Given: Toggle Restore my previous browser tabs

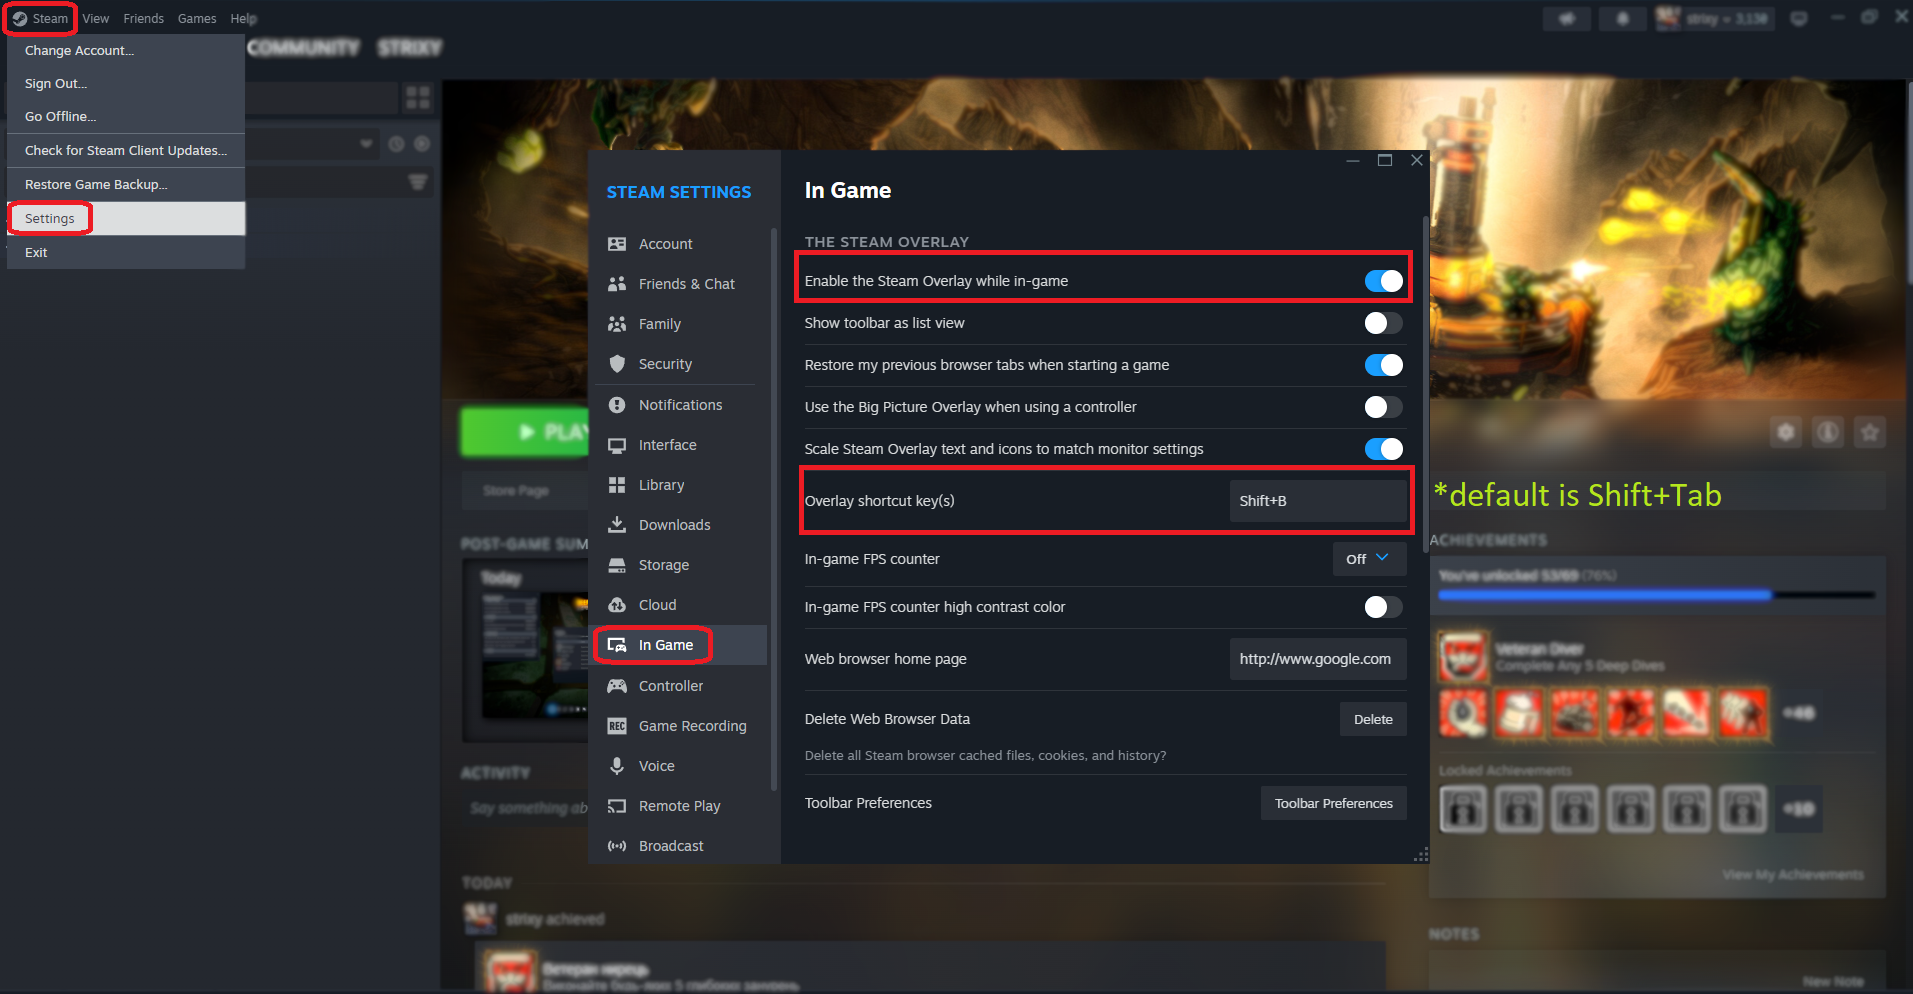Looking at the screenshot, I should pyautogui.click(x=1384, y=365).
